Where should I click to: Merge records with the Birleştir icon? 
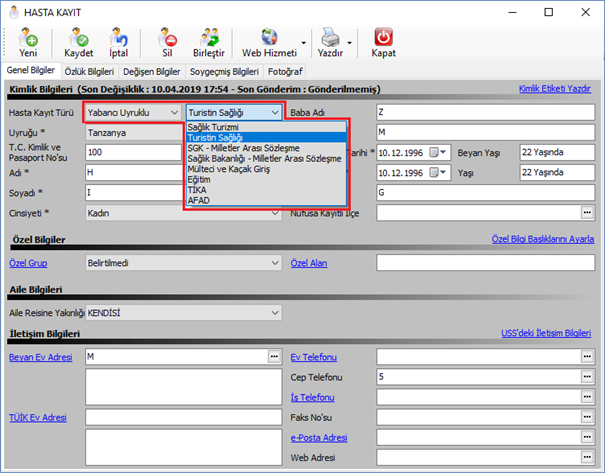tap(209, 37)
